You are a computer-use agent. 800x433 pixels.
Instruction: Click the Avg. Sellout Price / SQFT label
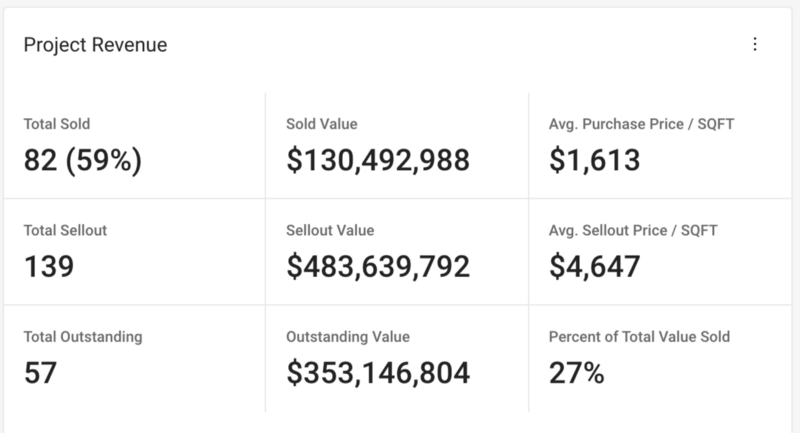coord(634,230)
